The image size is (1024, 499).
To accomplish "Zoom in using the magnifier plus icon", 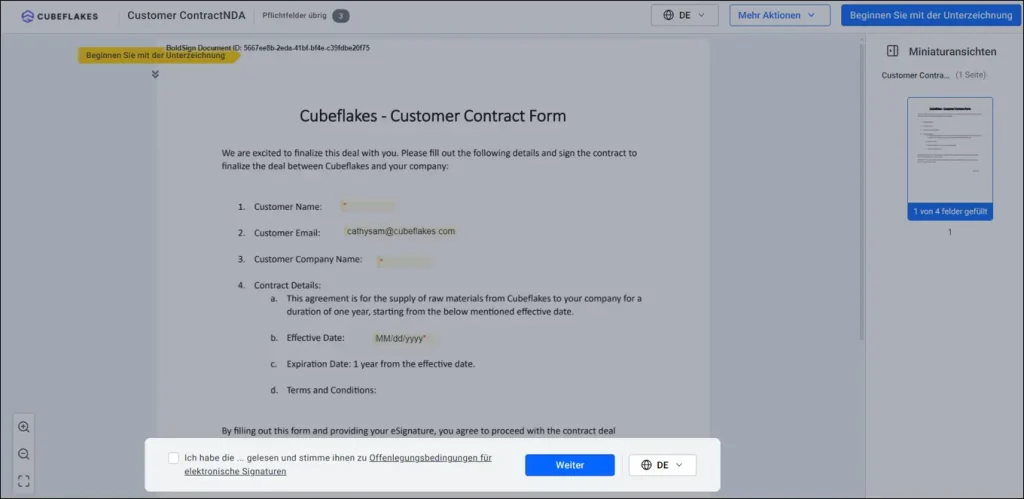I will (x=24, y=427).
